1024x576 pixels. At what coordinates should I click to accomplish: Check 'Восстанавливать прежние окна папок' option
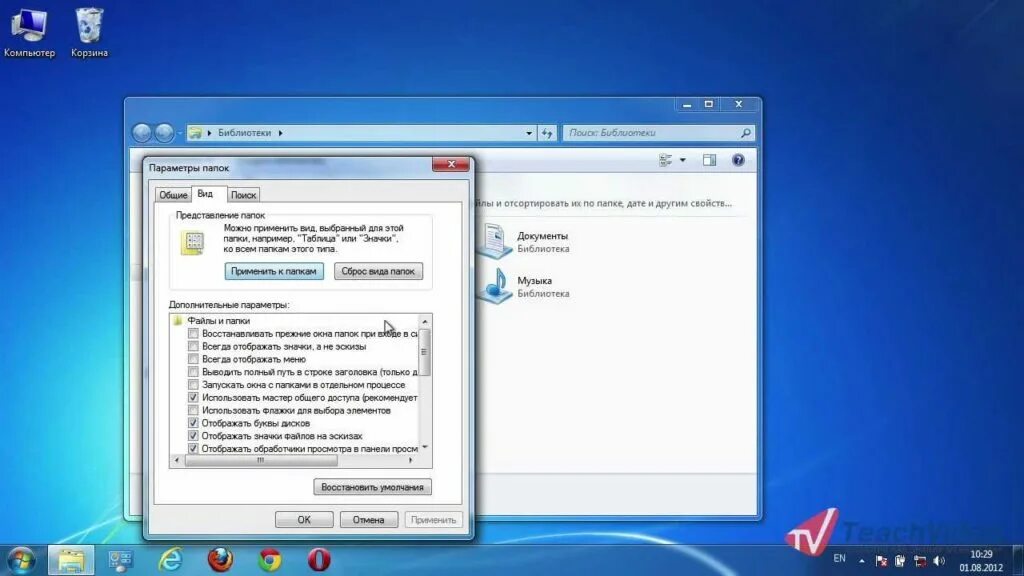pos(193,334)
